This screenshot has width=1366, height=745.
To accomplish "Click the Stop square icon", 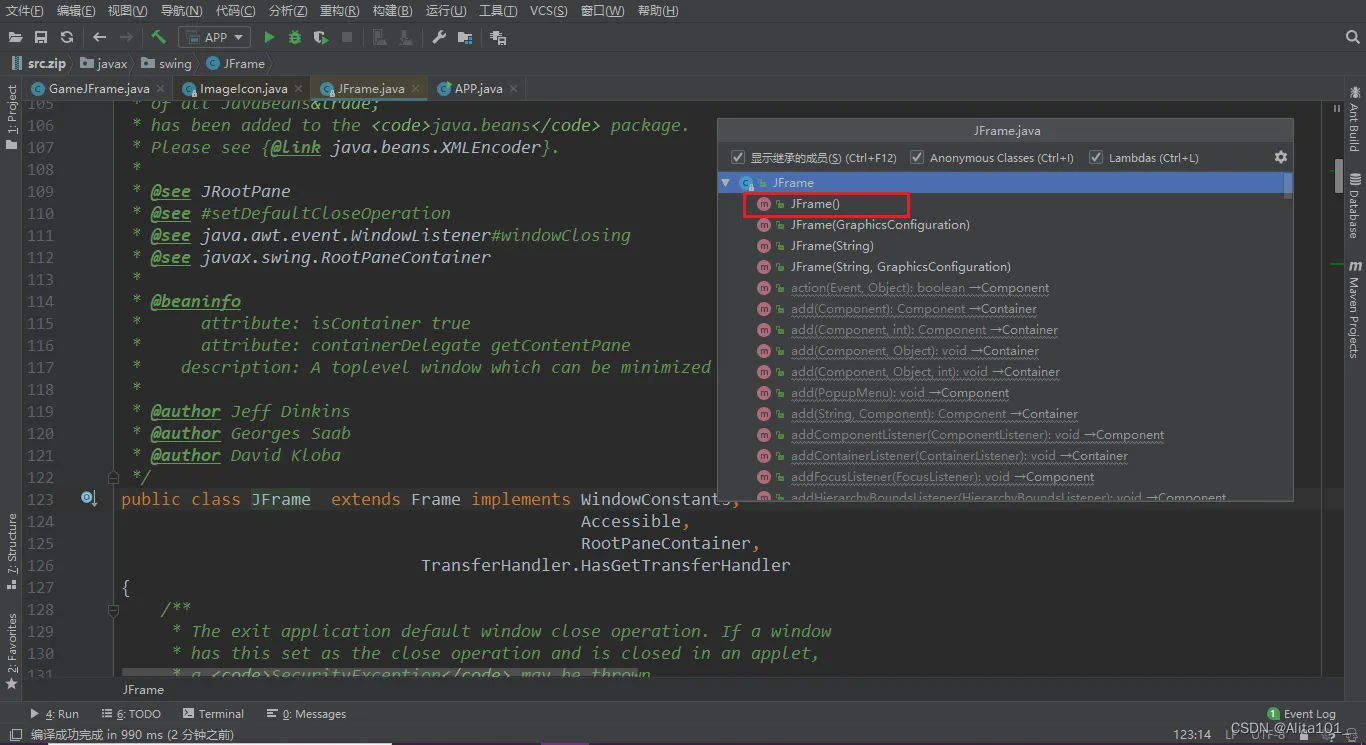I will (347, 37).
